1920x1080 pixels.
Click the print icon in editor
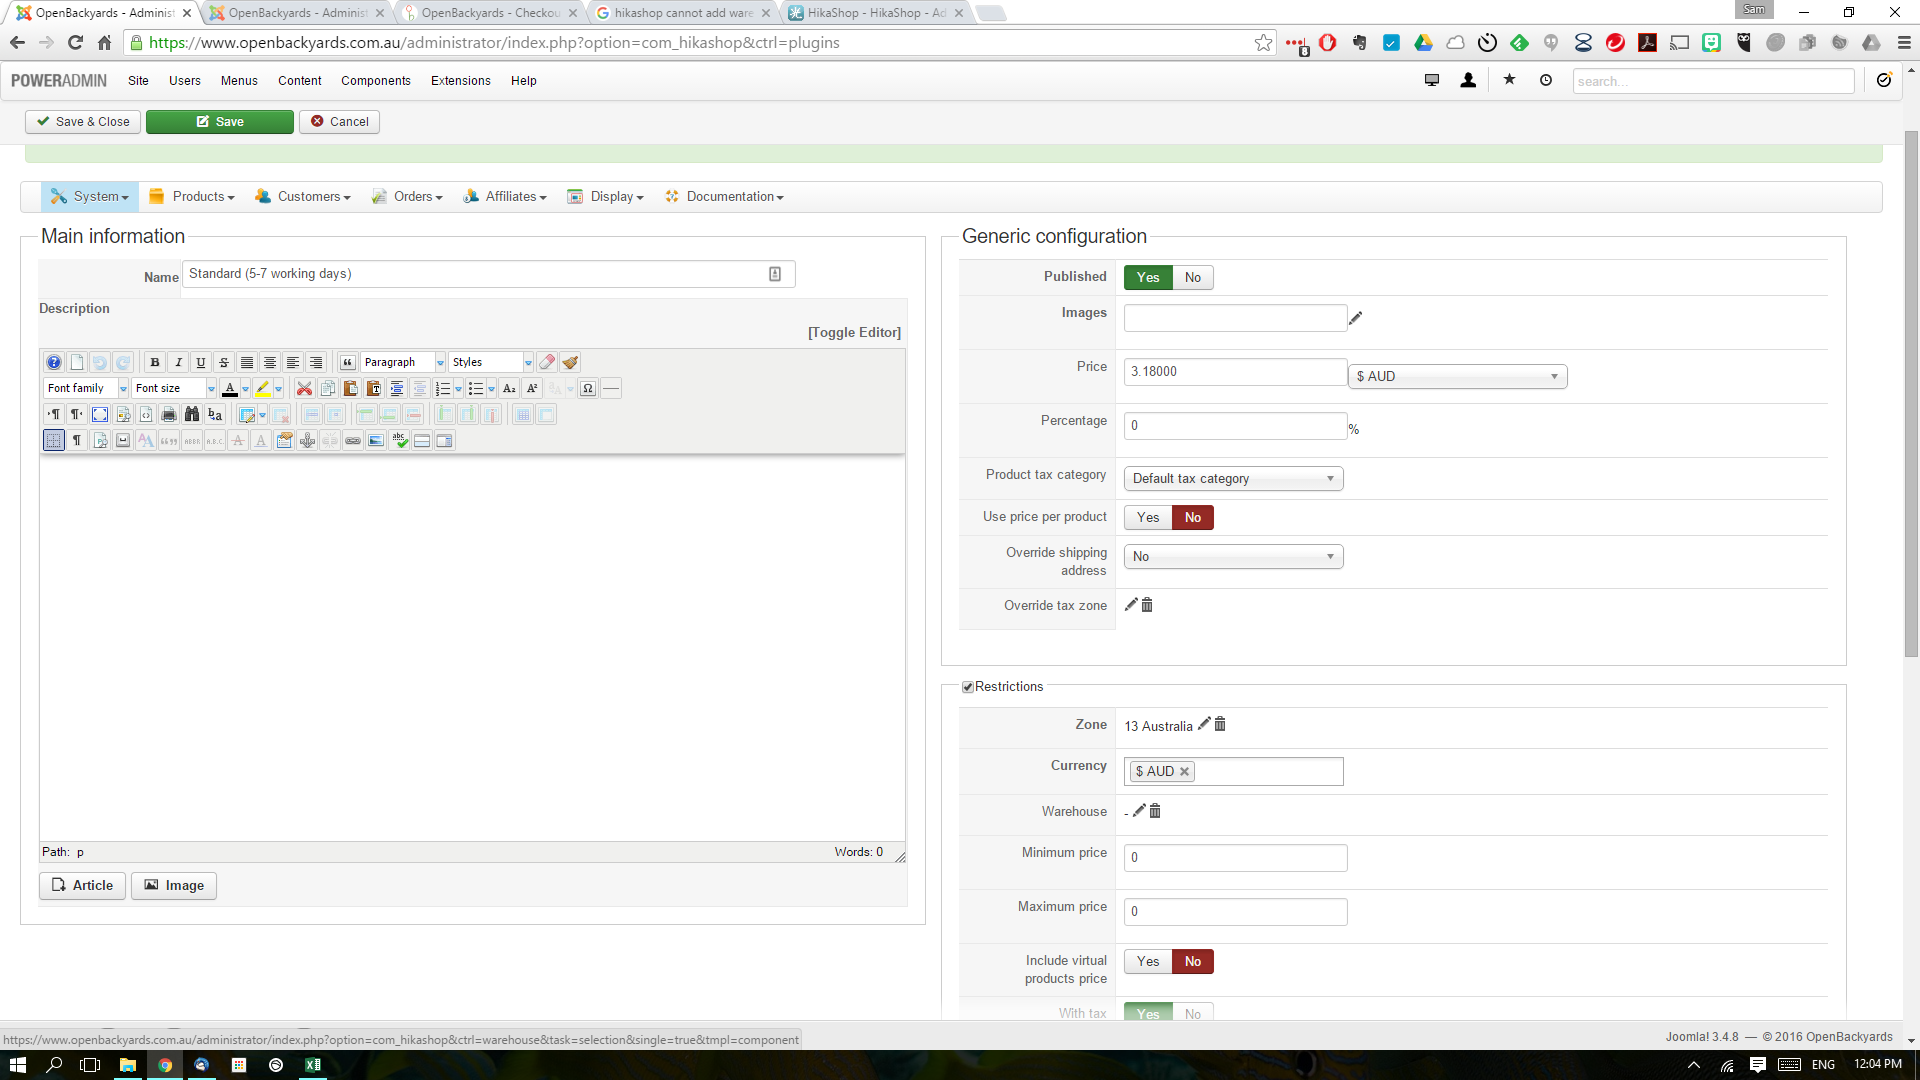[169, 414]
